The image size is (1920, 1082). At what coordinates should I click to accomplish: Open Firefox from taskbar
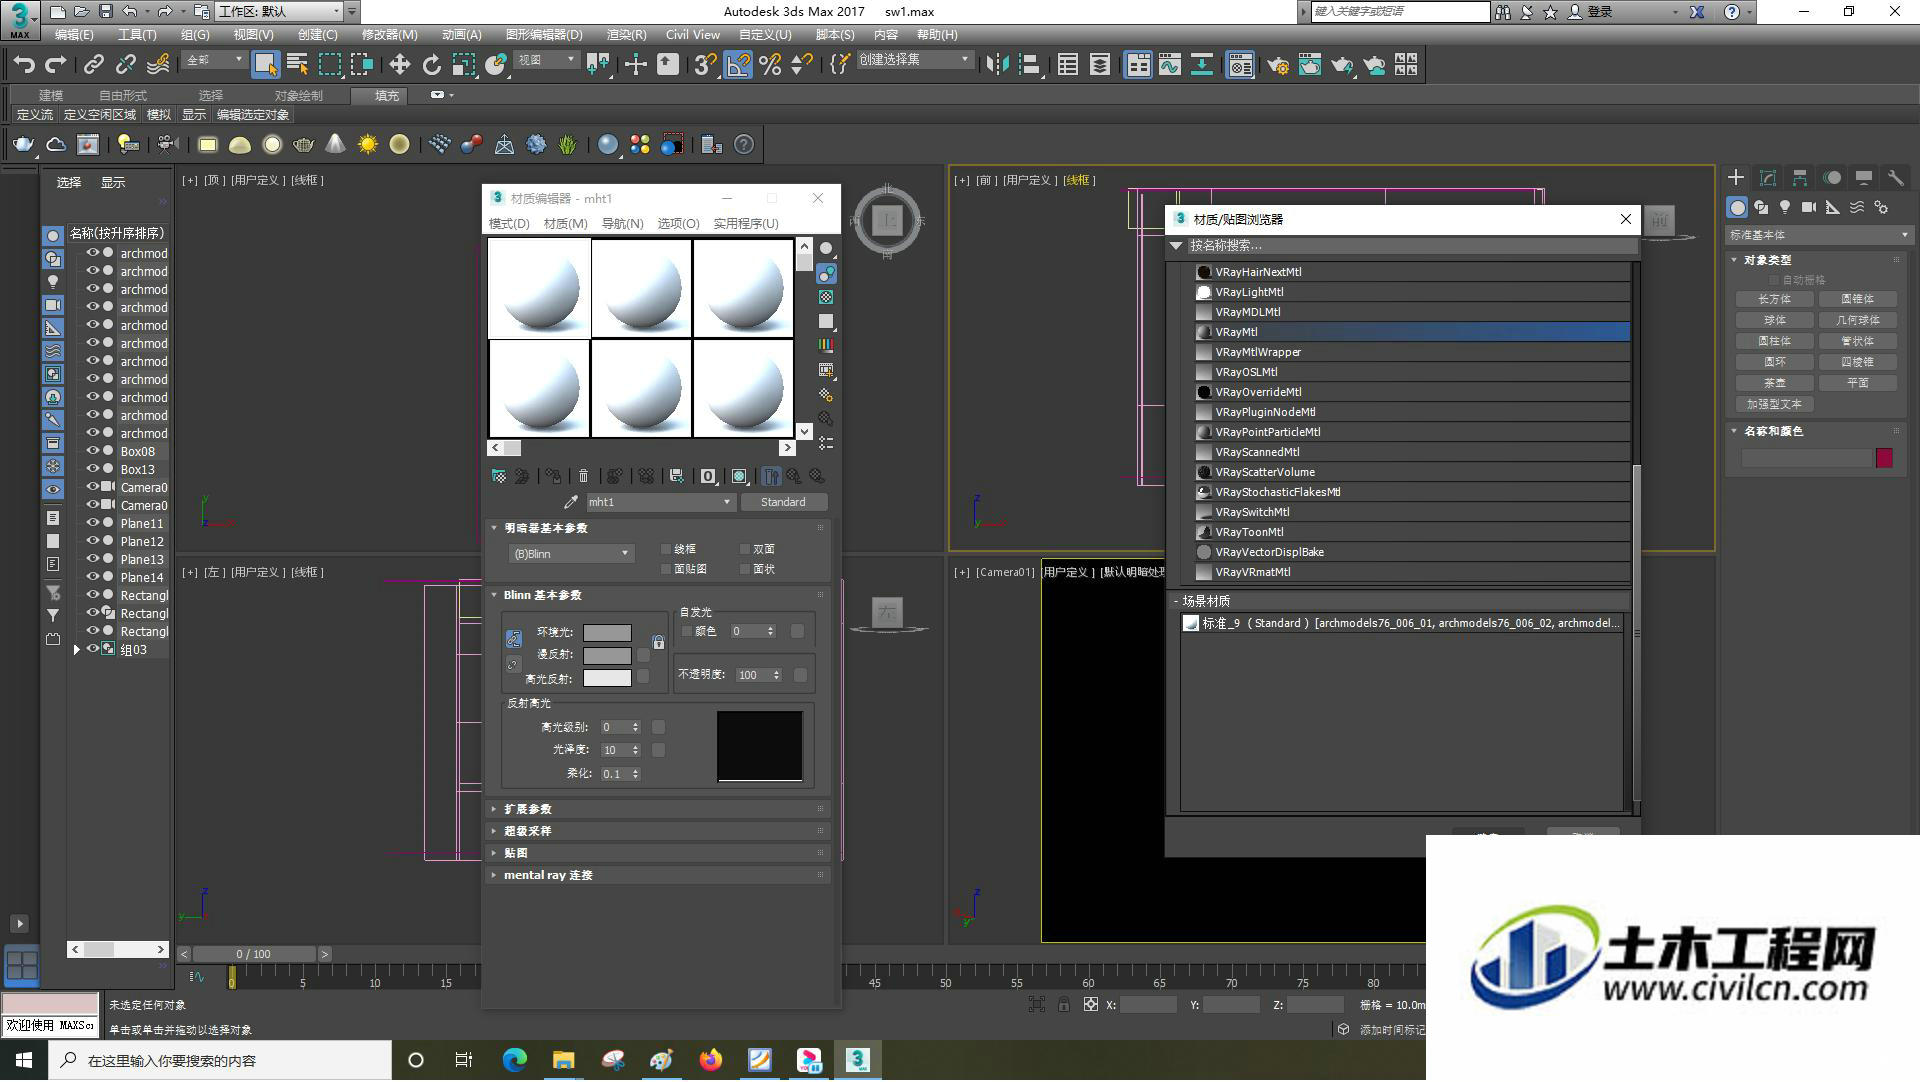pos(710,1060)
